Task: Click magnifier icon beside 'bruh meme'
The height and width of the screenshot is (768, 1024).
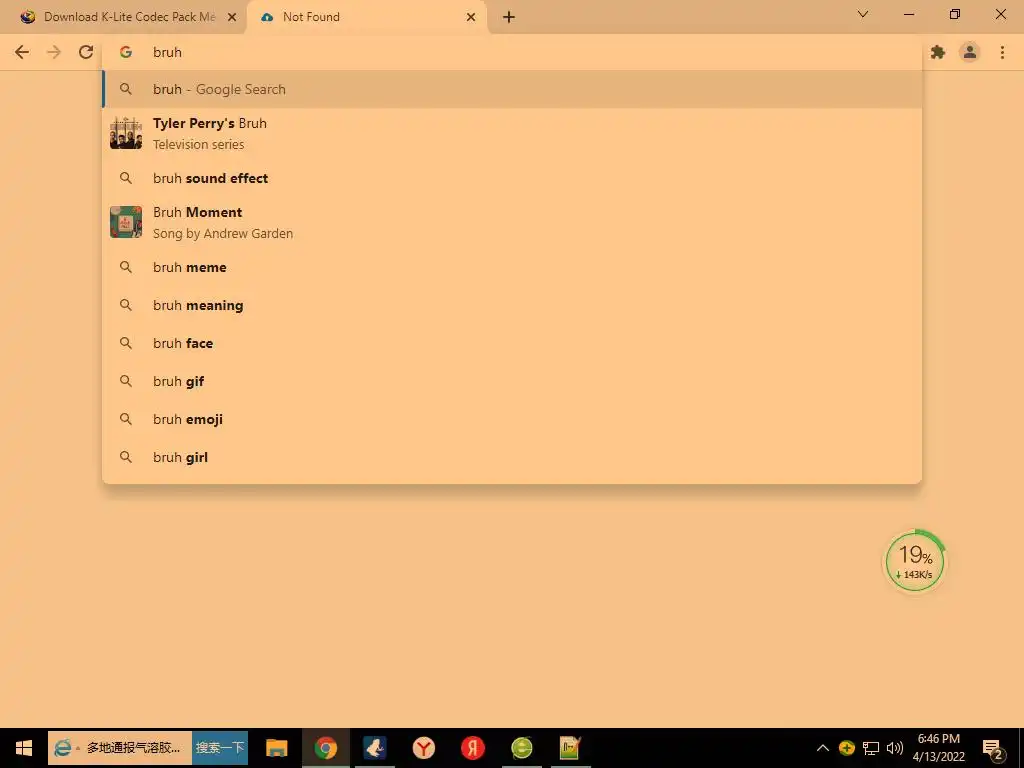Action: click(x=126, y=267)
